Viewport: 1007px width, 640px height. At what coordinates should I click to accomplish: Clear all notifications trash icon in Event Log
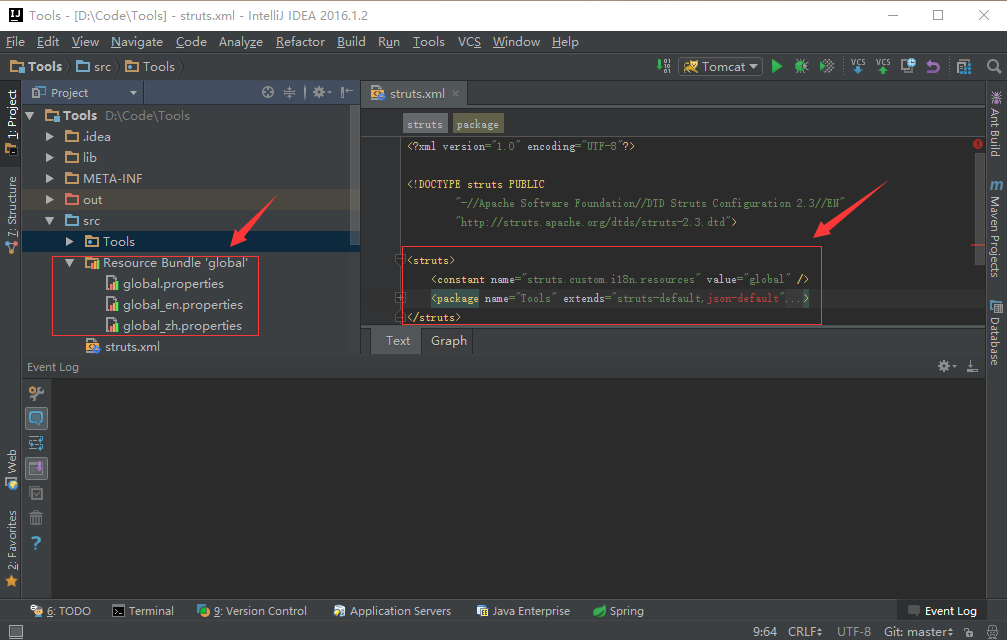tap(36, 517)
